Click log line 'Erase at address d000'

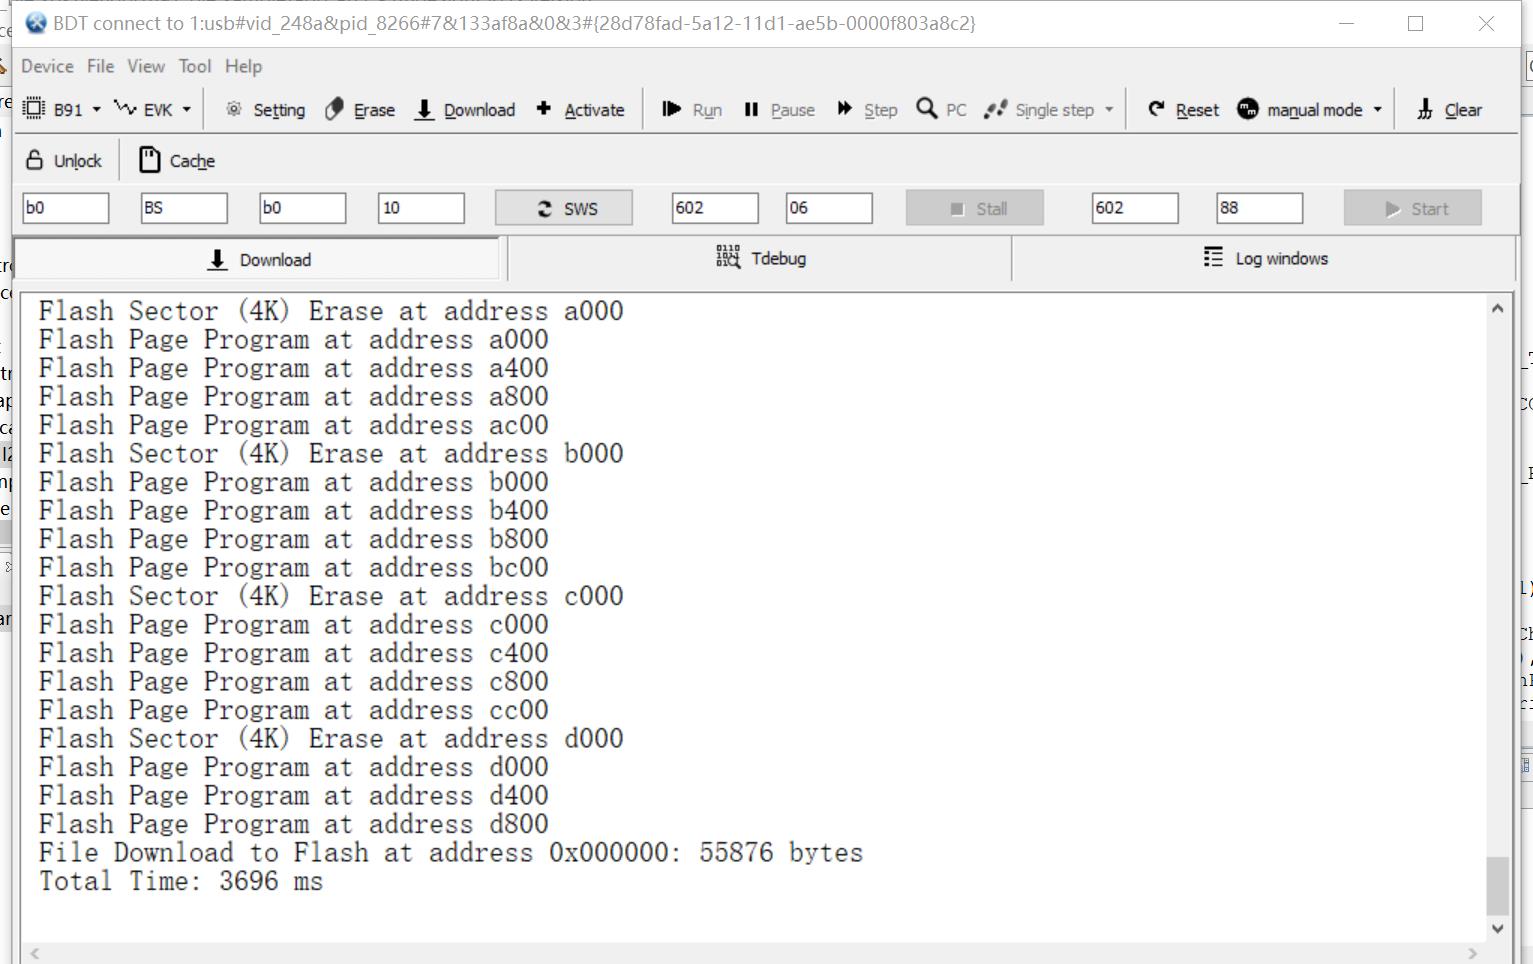(x=331, y=739)
